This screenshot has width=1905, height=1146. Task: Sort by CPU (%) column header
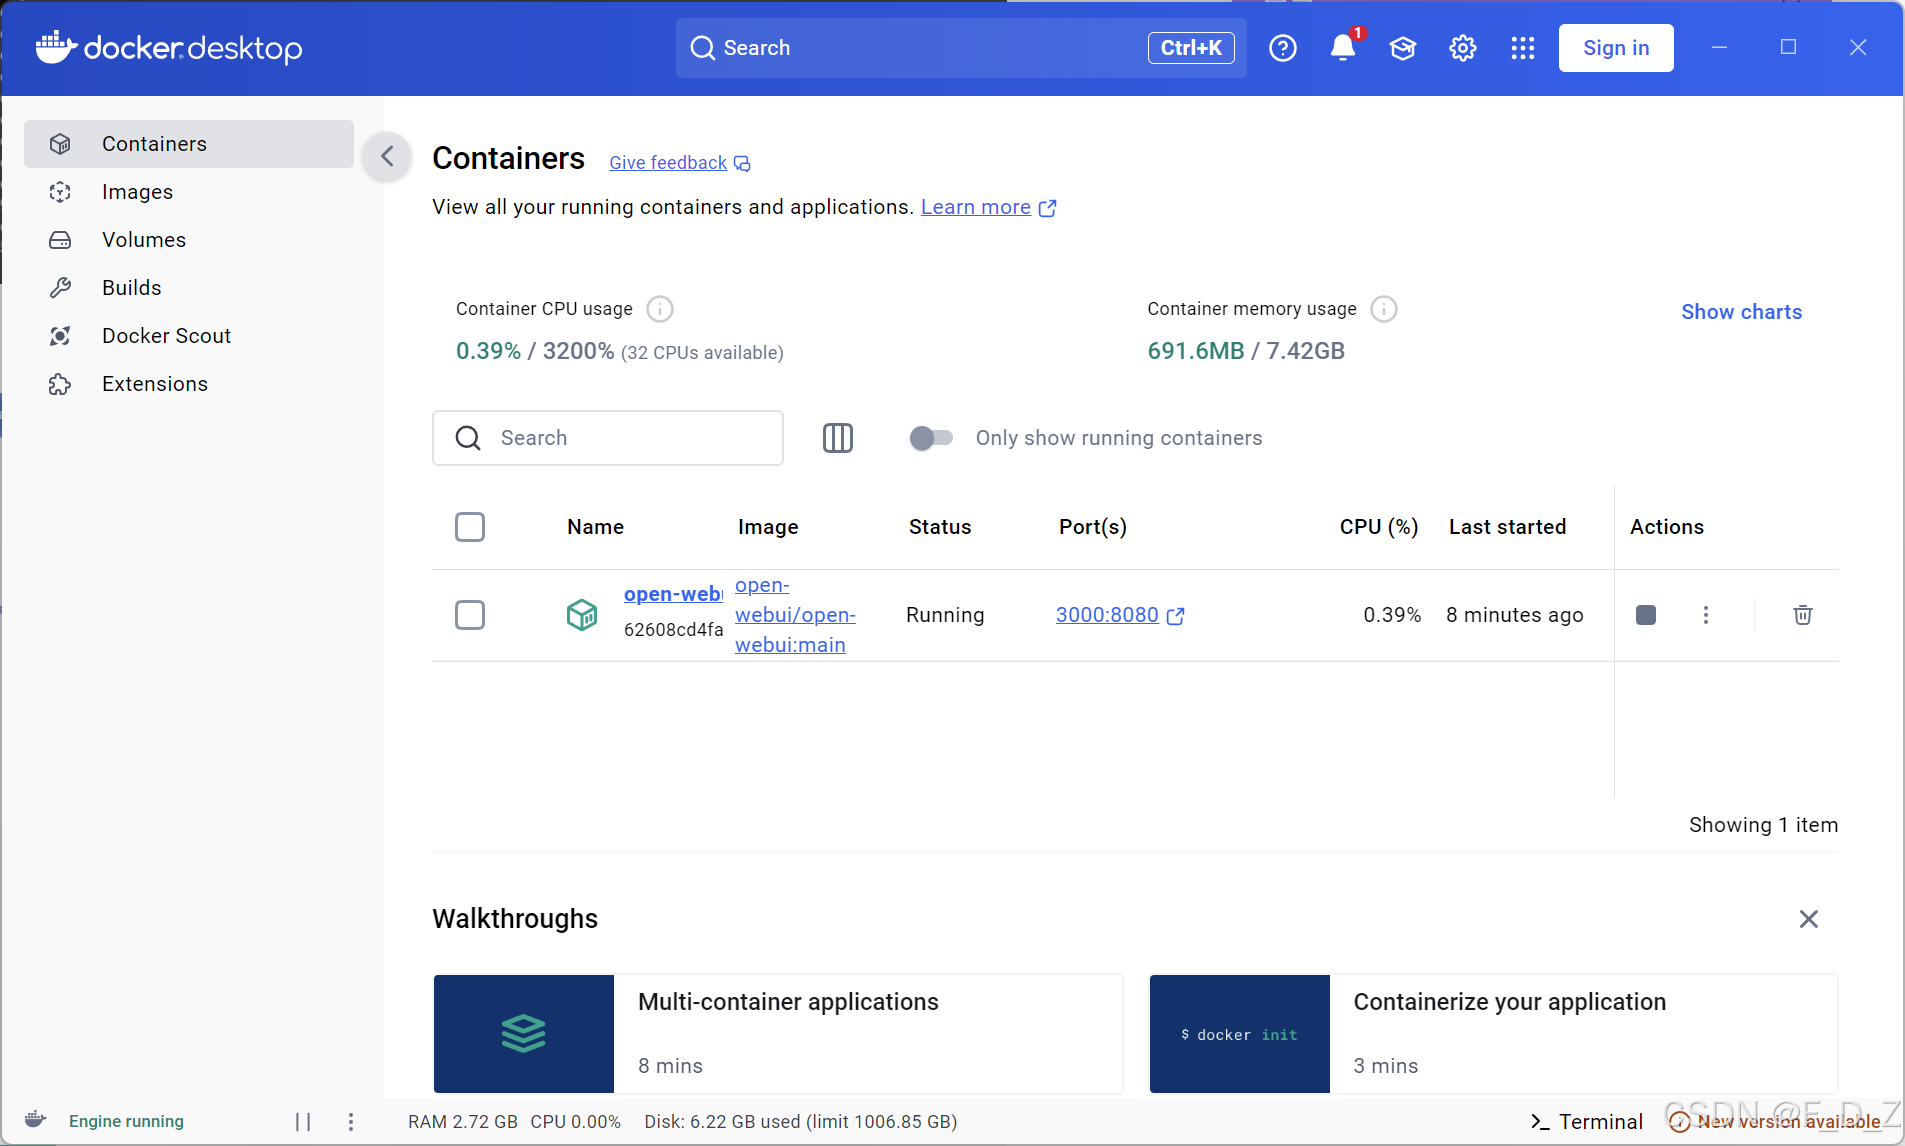point(1379,527)
